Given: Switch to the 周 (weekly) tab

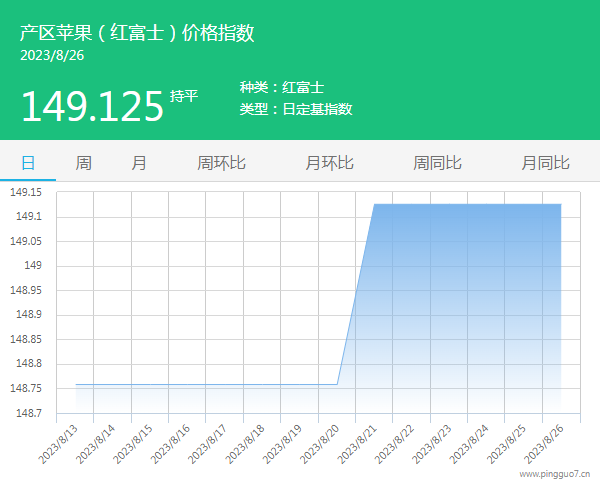Looking at the screenshot, I should [x=84, y=162].
